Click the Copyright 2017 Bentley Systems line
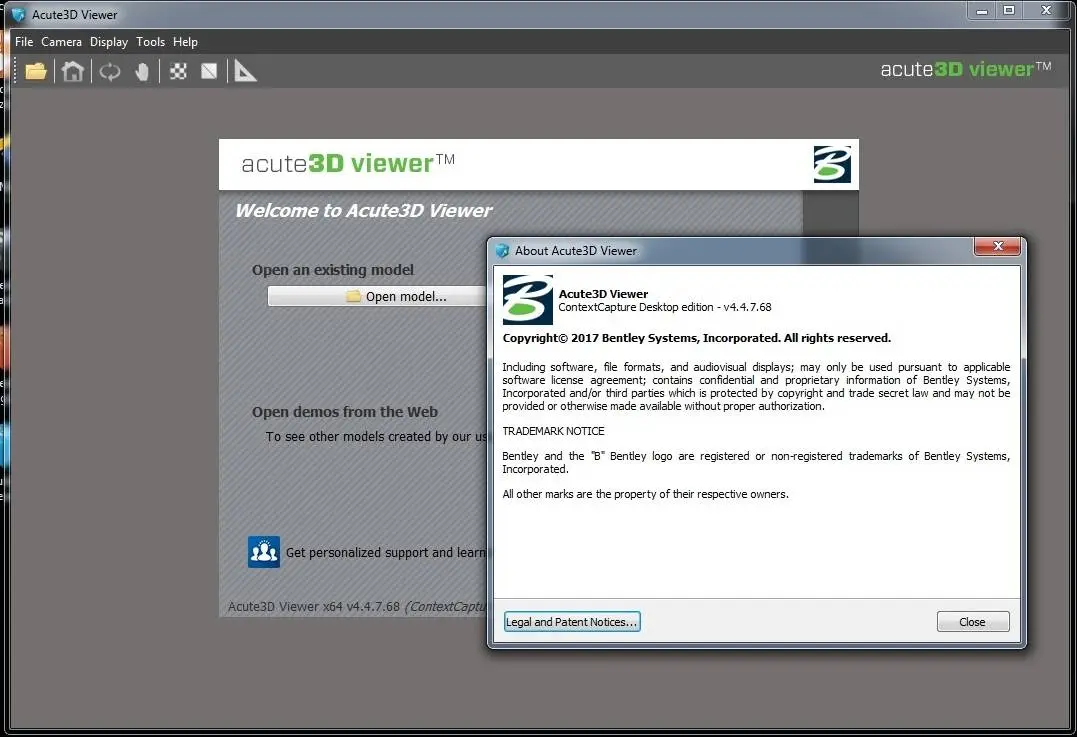 [x=696, y=338]
